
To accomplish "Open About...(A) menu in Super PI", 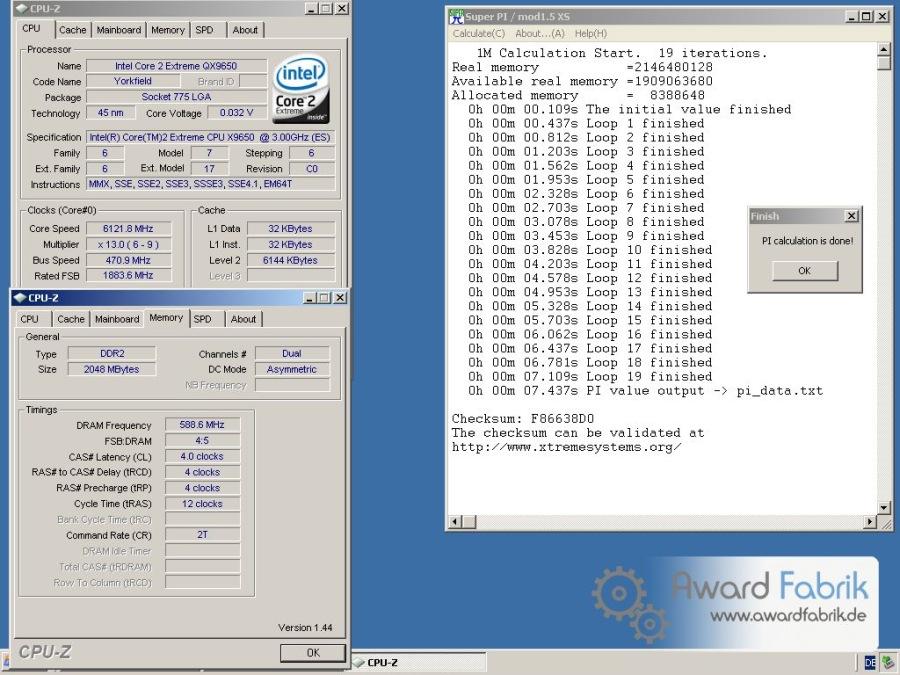I will (x=540, y=34).
